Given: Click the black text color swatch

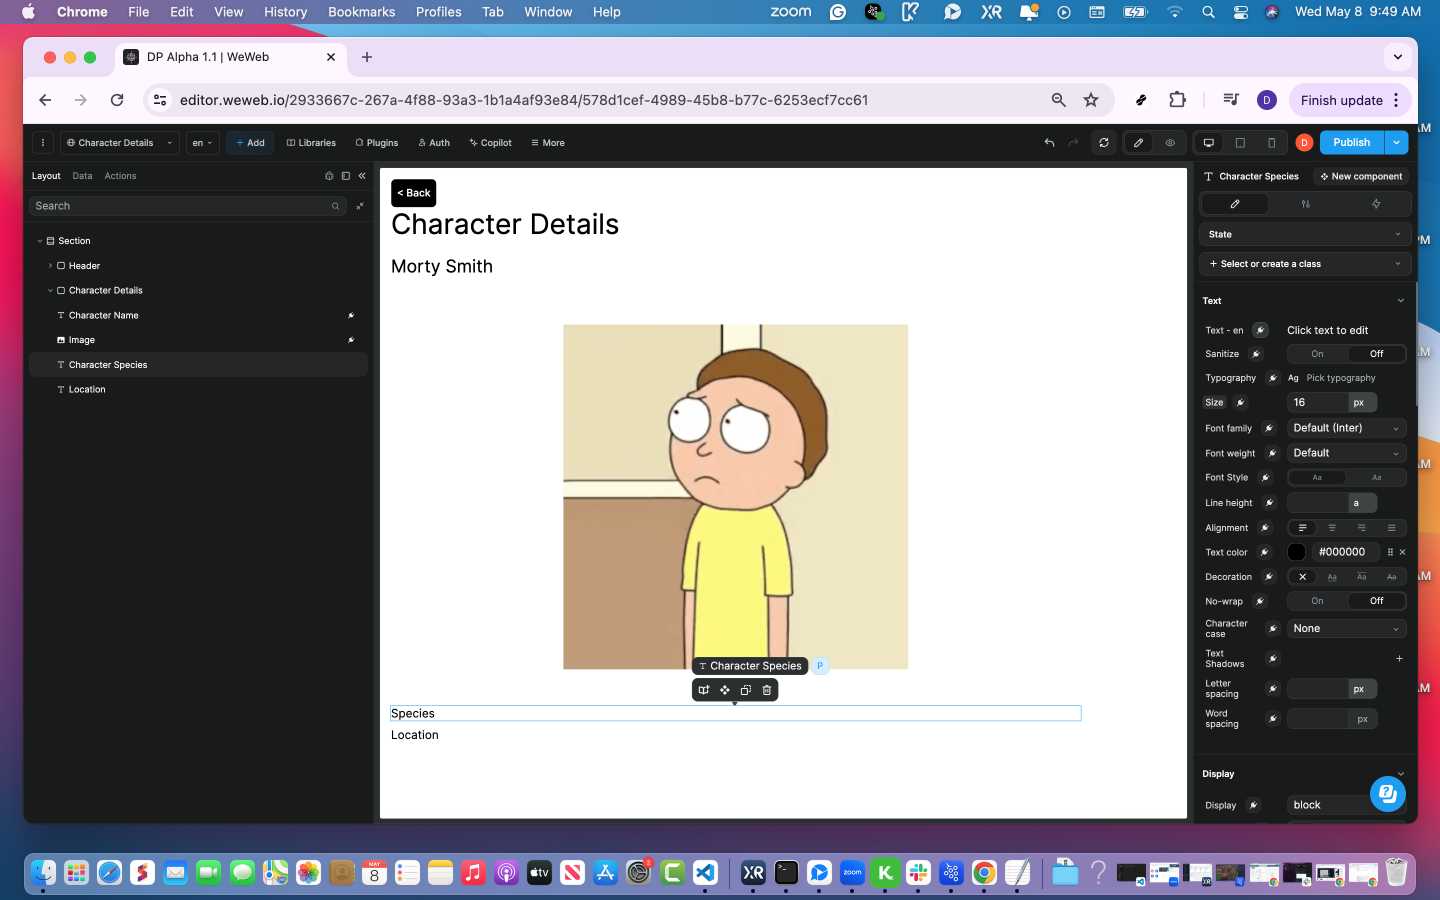Looking at the screenshot, I should [1297, 552].
